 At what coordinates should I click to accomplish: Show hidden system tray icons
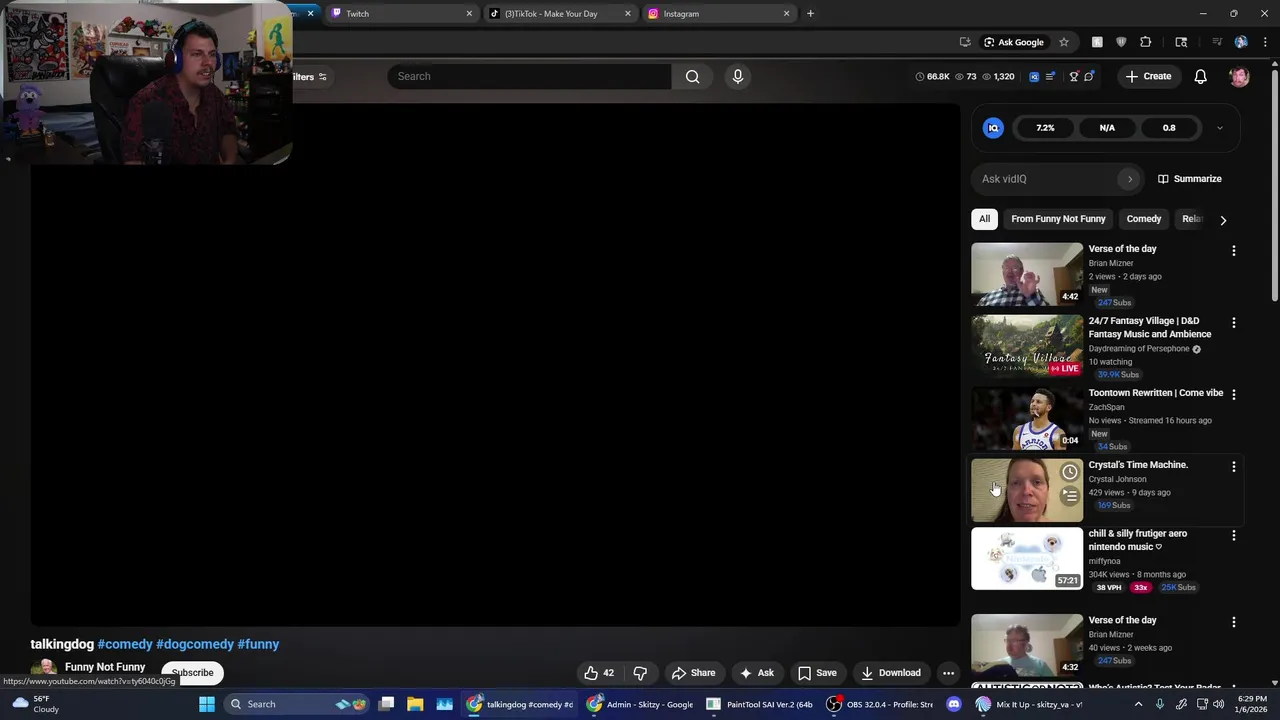[1138, 704]
